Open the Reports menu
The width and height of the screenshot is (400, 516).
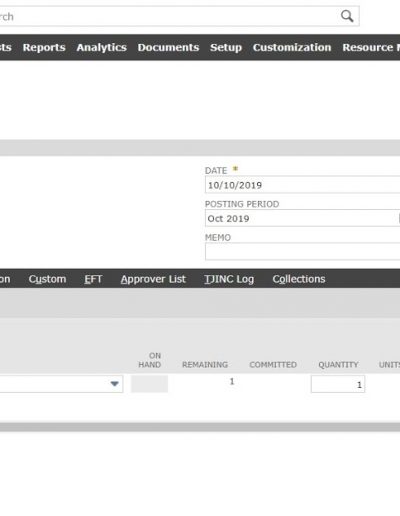click(x=44, y=47)
